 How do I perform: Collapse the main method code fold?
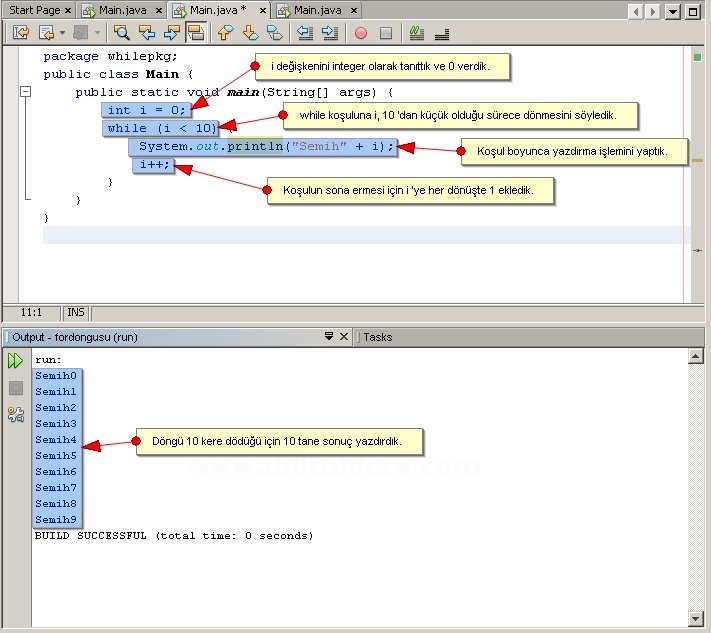(x=26, y=92)
